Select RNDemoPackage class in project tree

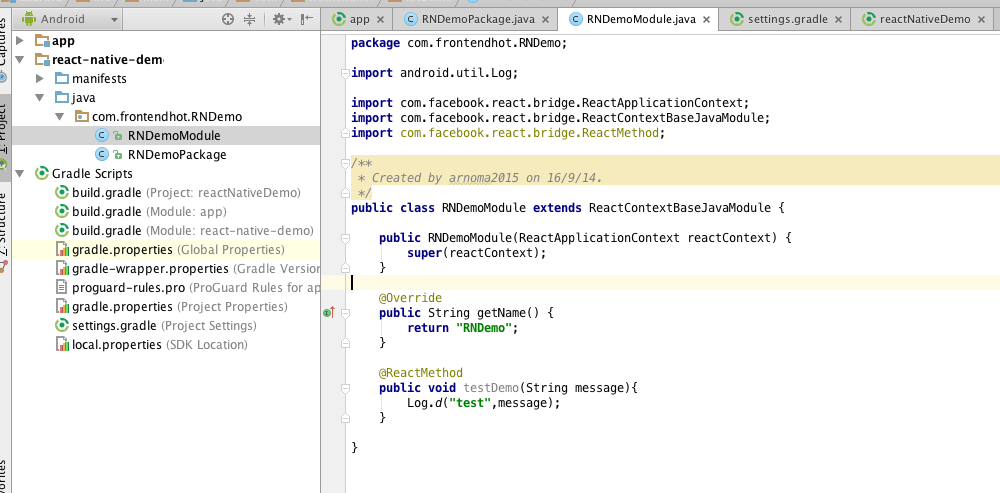point(176,155)
